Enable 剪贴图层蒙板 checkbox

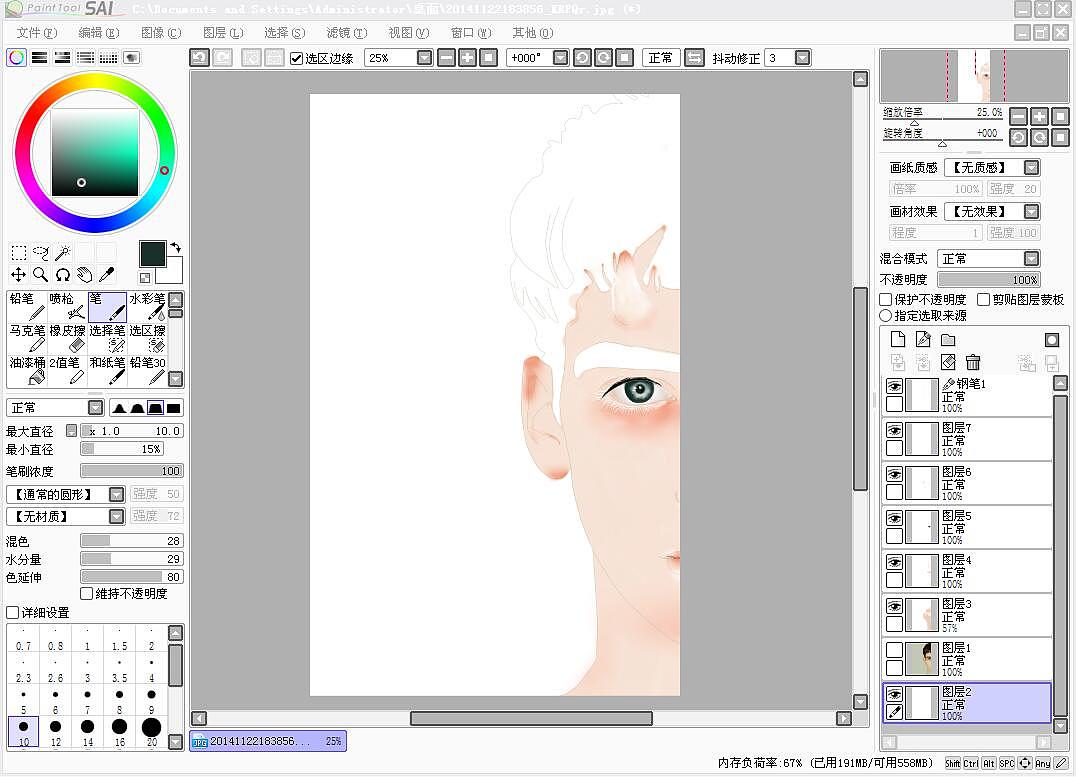(x=983, y=299)
